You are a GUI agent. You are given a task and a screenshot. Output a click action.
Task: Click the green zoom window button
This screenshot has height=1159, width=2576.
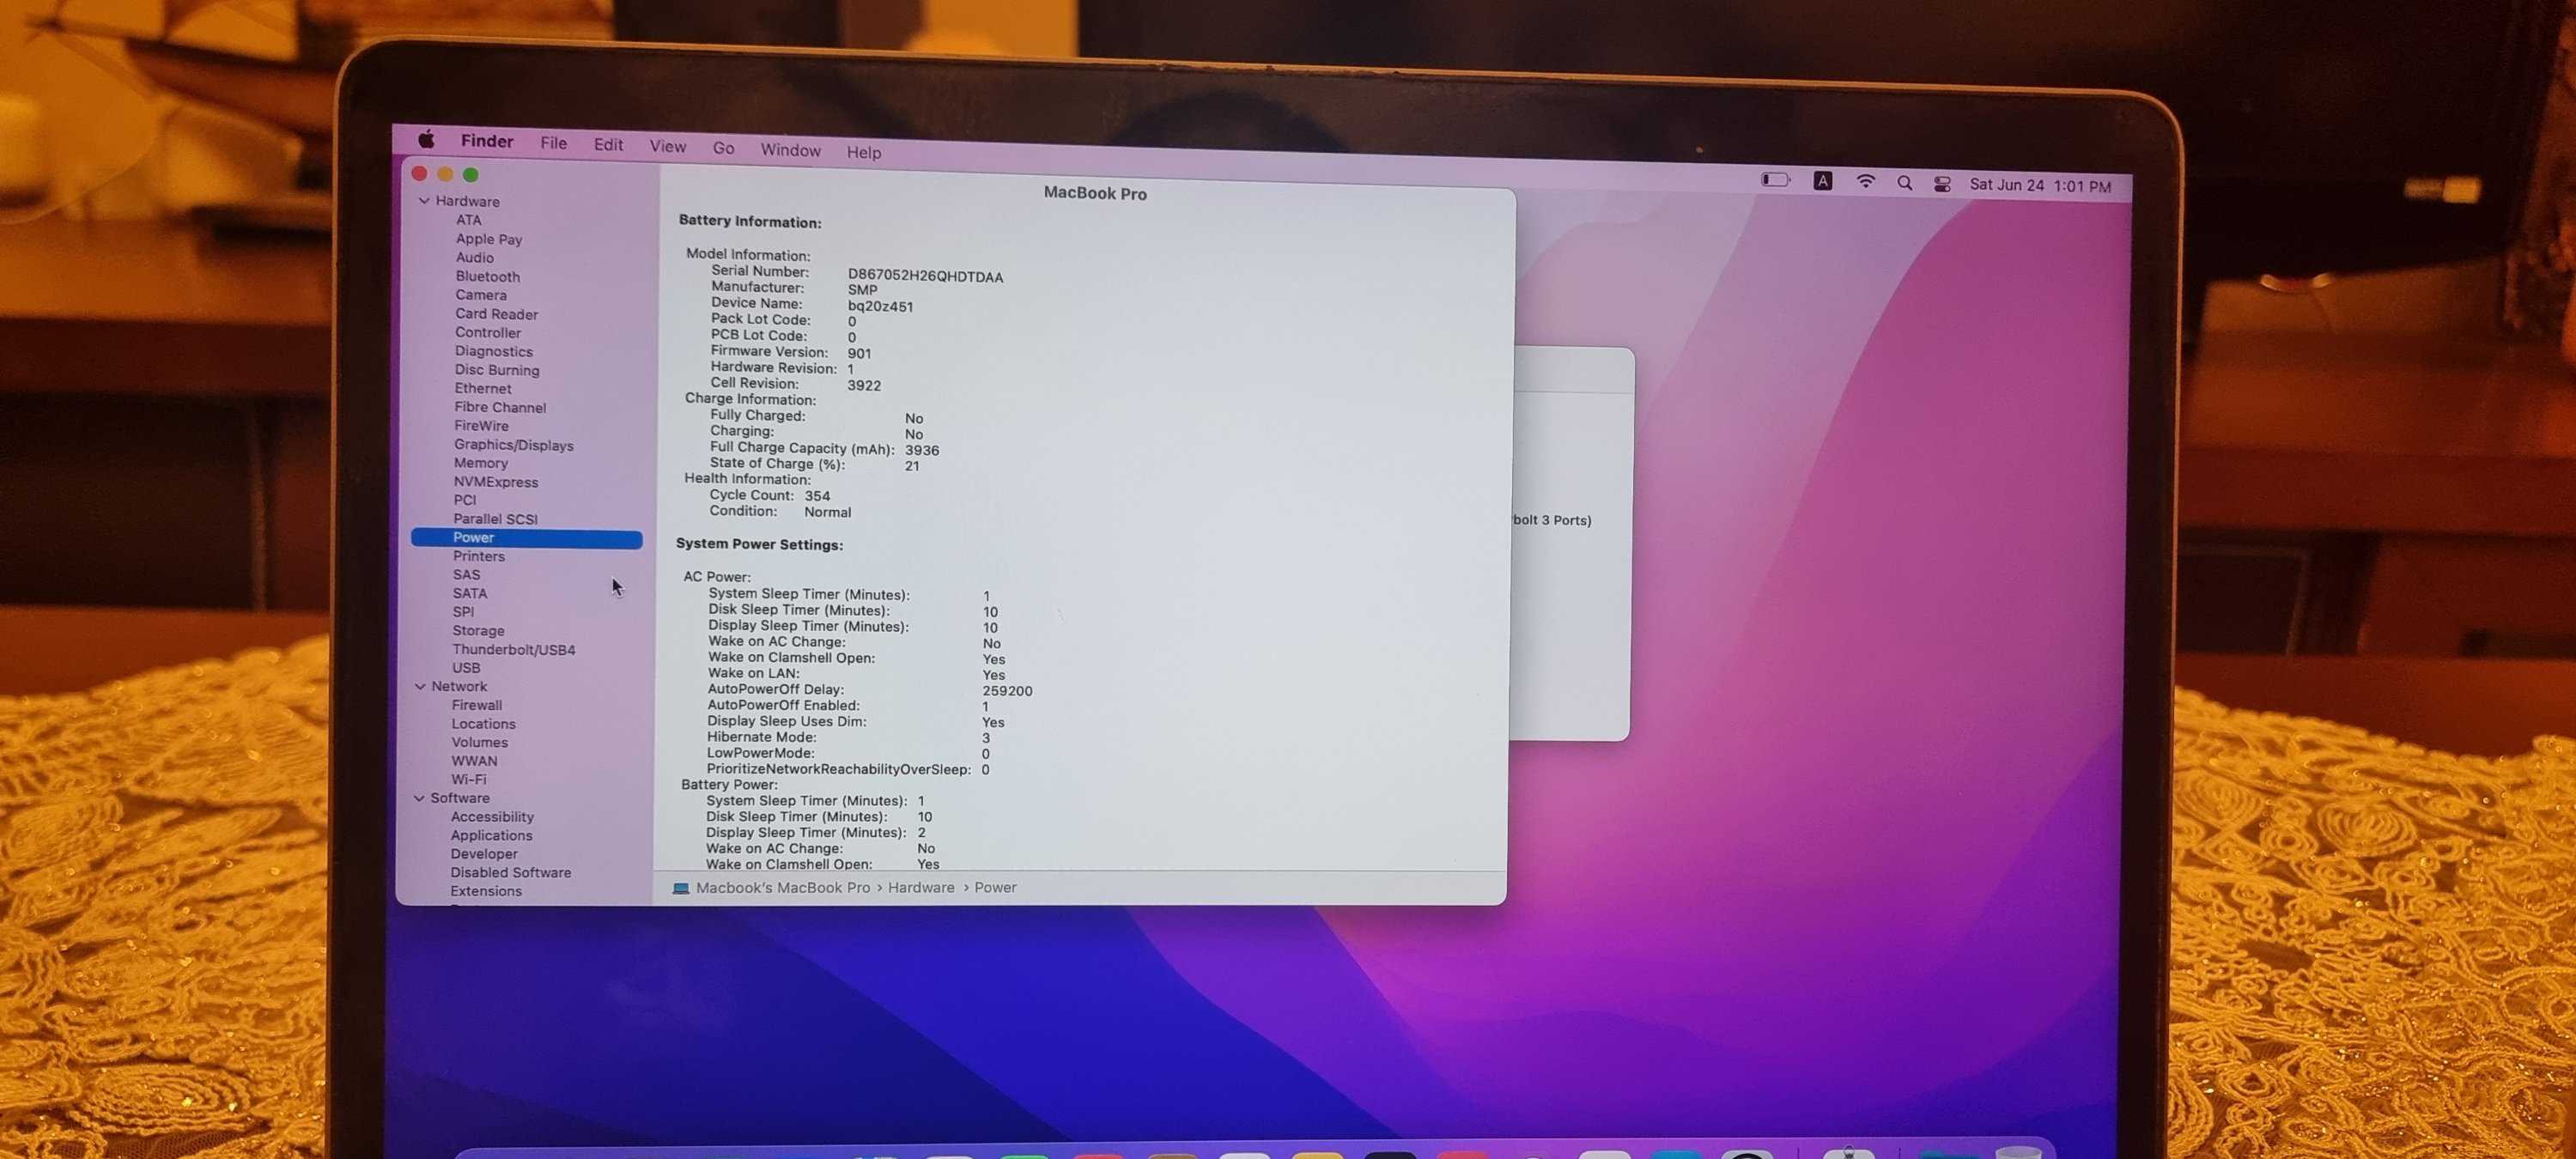(470, 175)
